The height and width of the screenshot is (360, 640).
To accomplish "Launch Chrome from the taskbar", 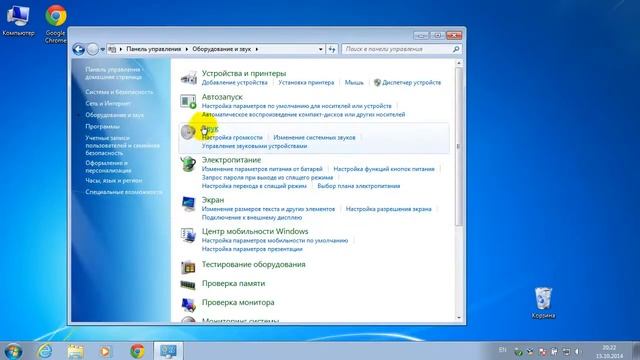I will pyautogui.click(x=137, y=351).
